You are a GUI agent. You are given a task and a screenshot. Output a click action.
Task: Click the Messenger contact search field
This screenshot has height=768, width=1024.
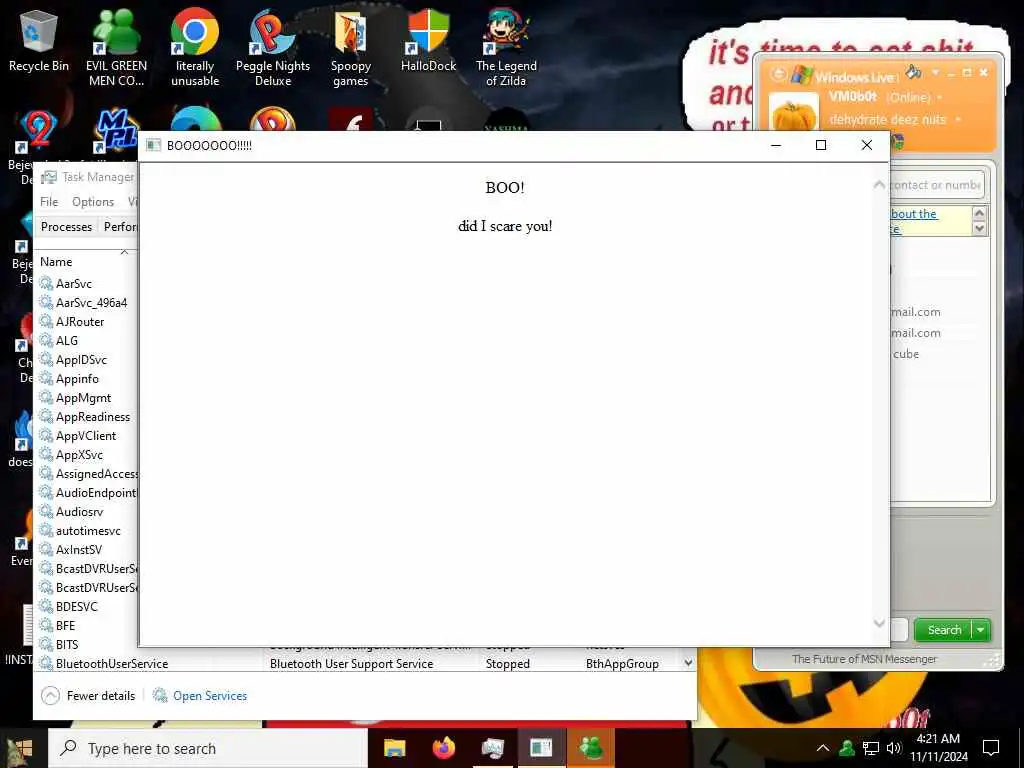click(936, 185)
